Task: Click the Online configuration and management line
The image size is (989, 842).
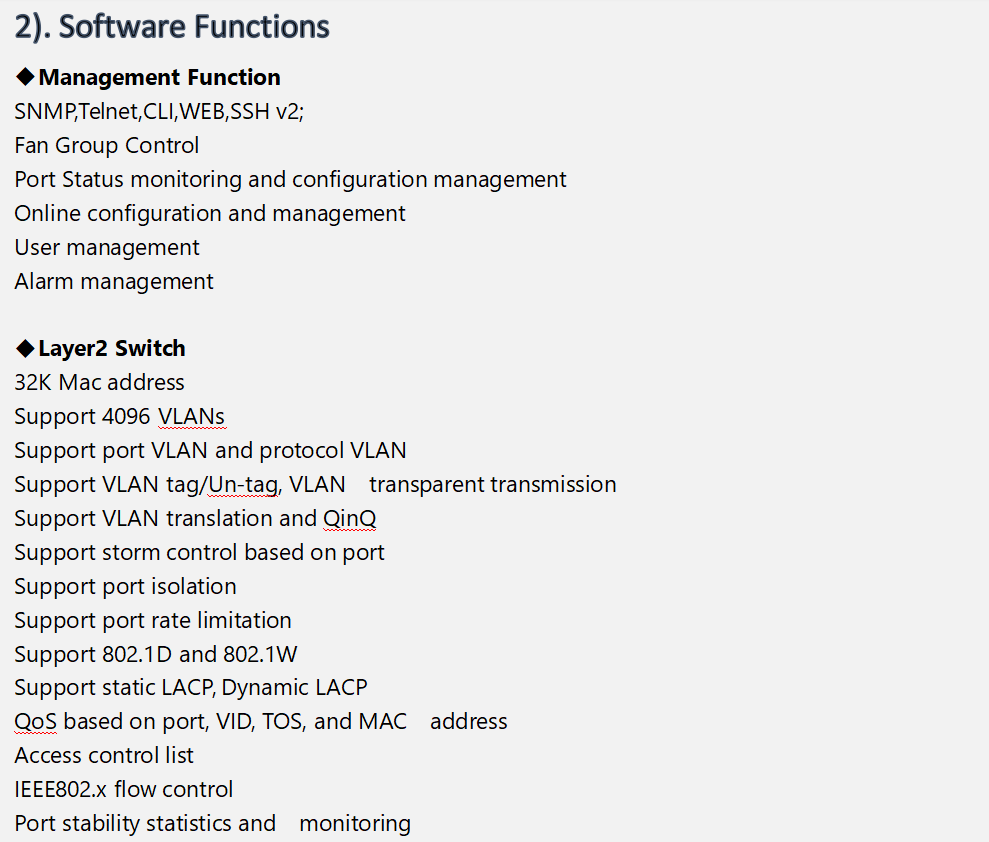Action: pos(210,214)
